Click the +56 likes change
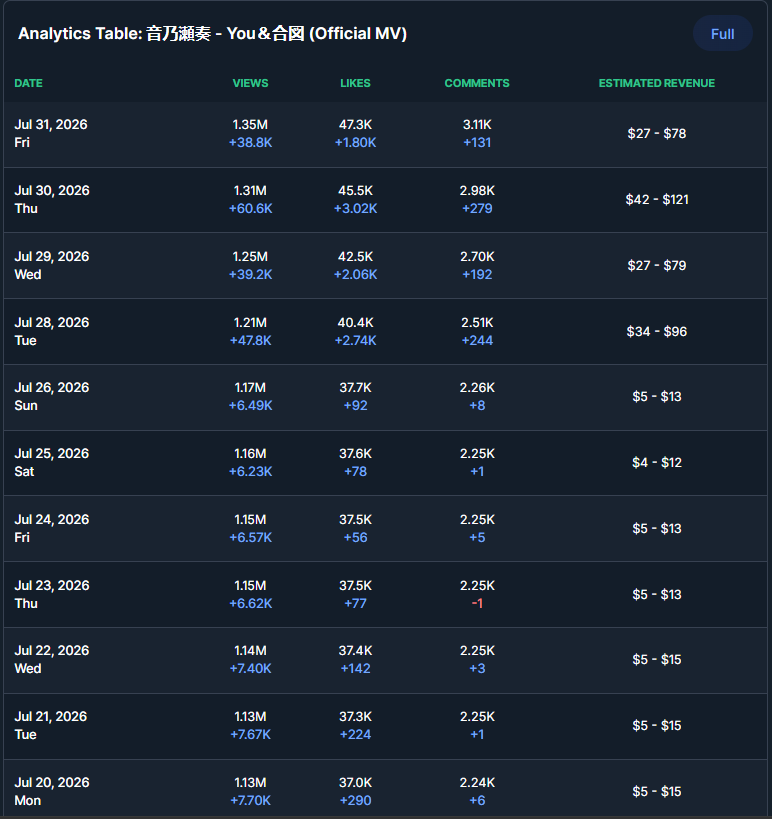This screenshot has height=819, width=772. pos(355,537)
